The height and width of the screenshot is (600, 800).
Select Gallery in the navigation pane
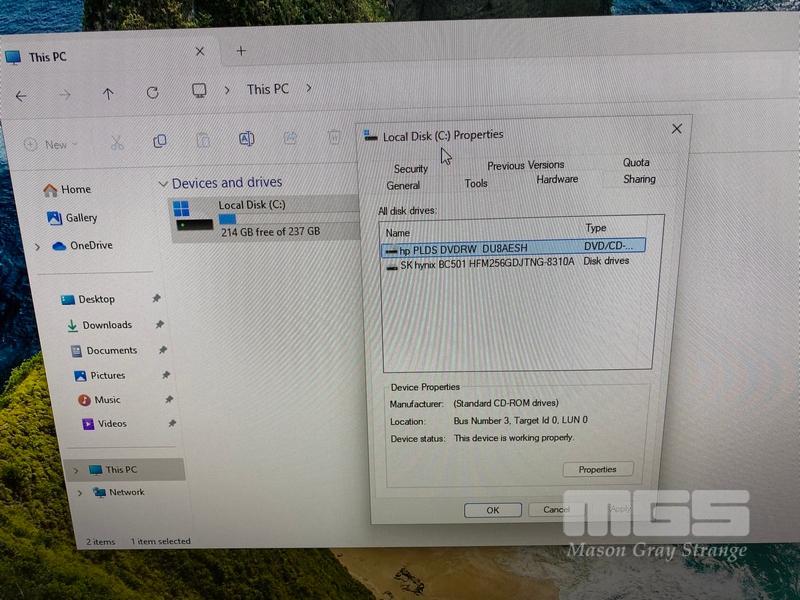click(x=81, y=218)
